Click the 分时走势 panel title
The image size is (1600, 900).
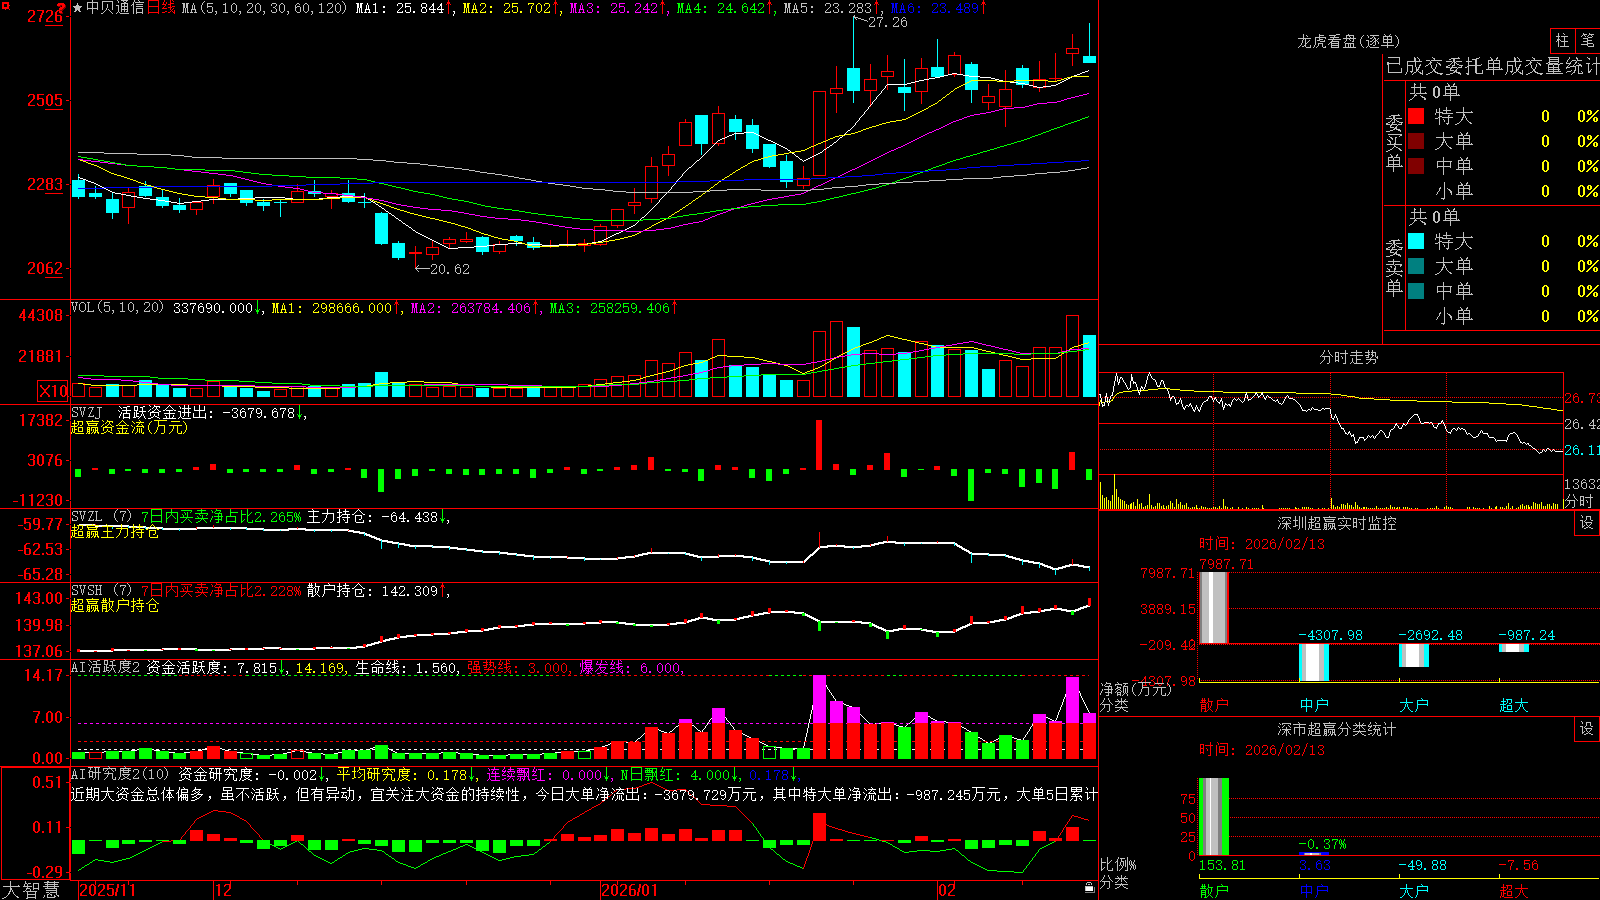click(1348, 357)
